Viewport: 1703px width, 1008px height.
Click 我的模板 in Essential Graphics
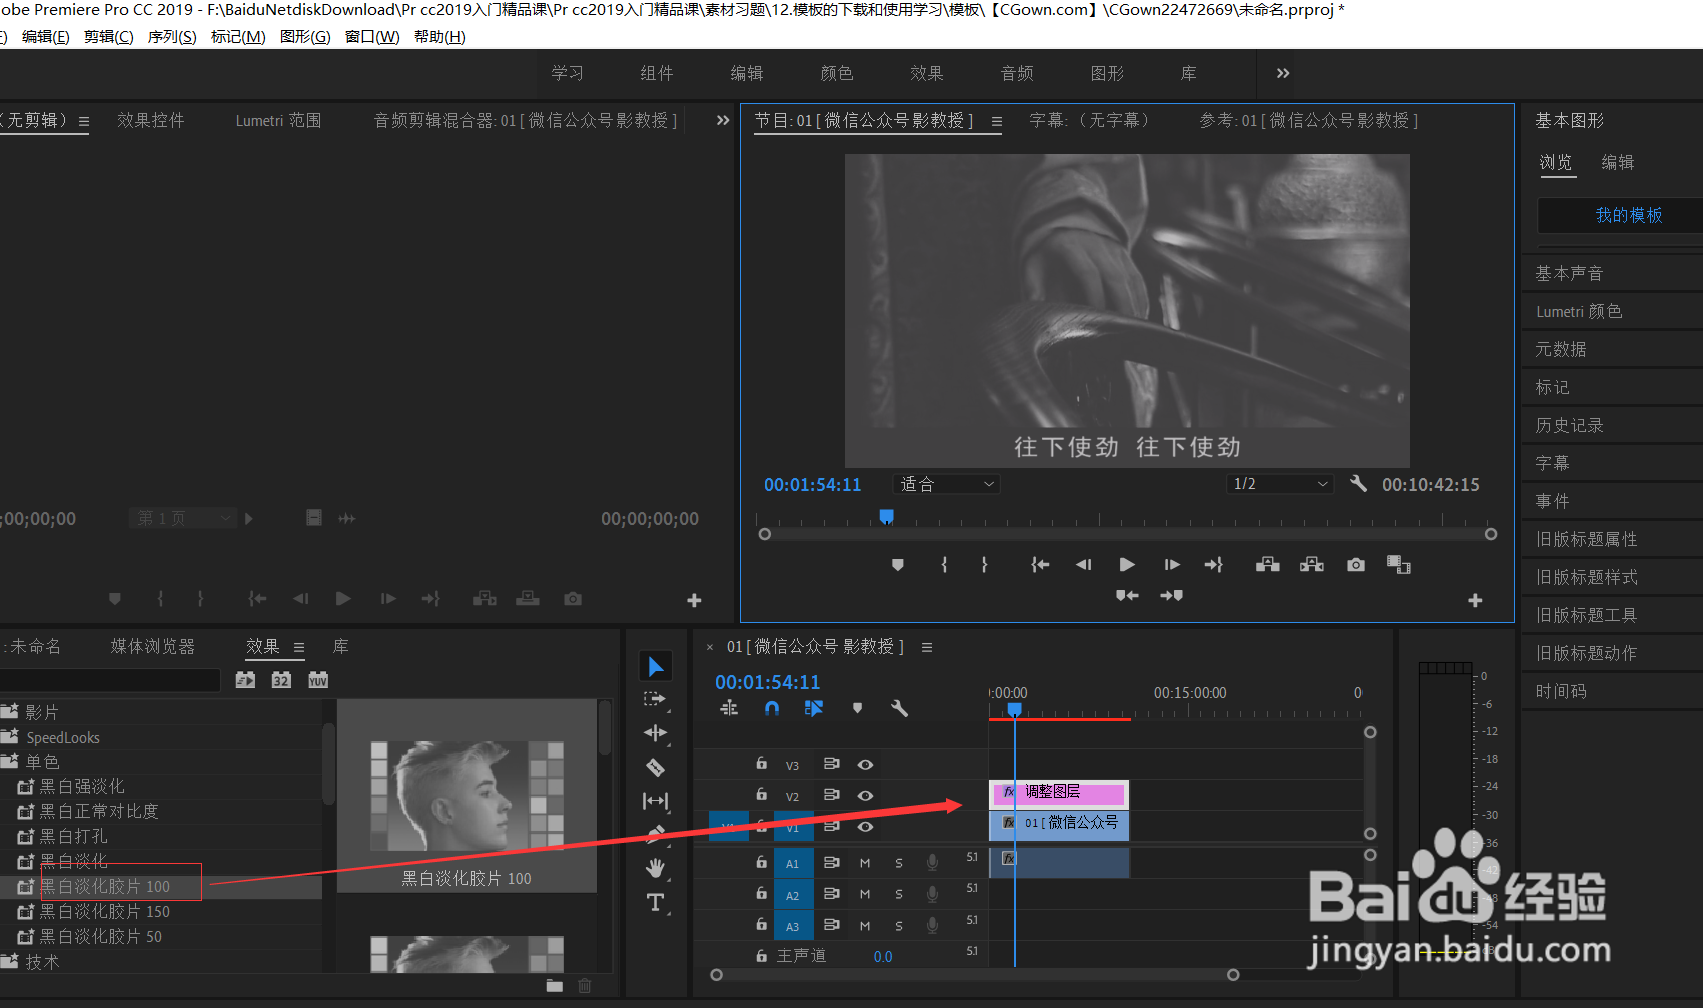click(1628, 215)
